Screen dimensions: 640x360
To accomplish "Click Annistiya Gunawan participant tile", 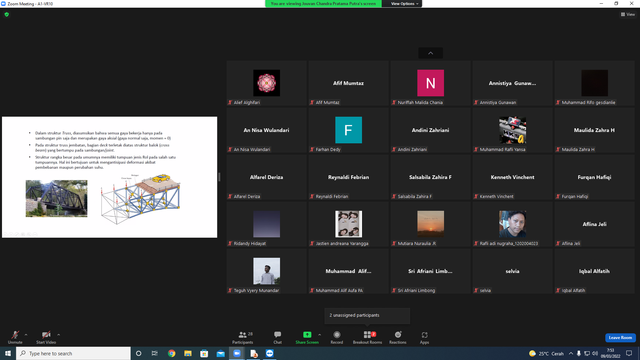I will point(512,83).
